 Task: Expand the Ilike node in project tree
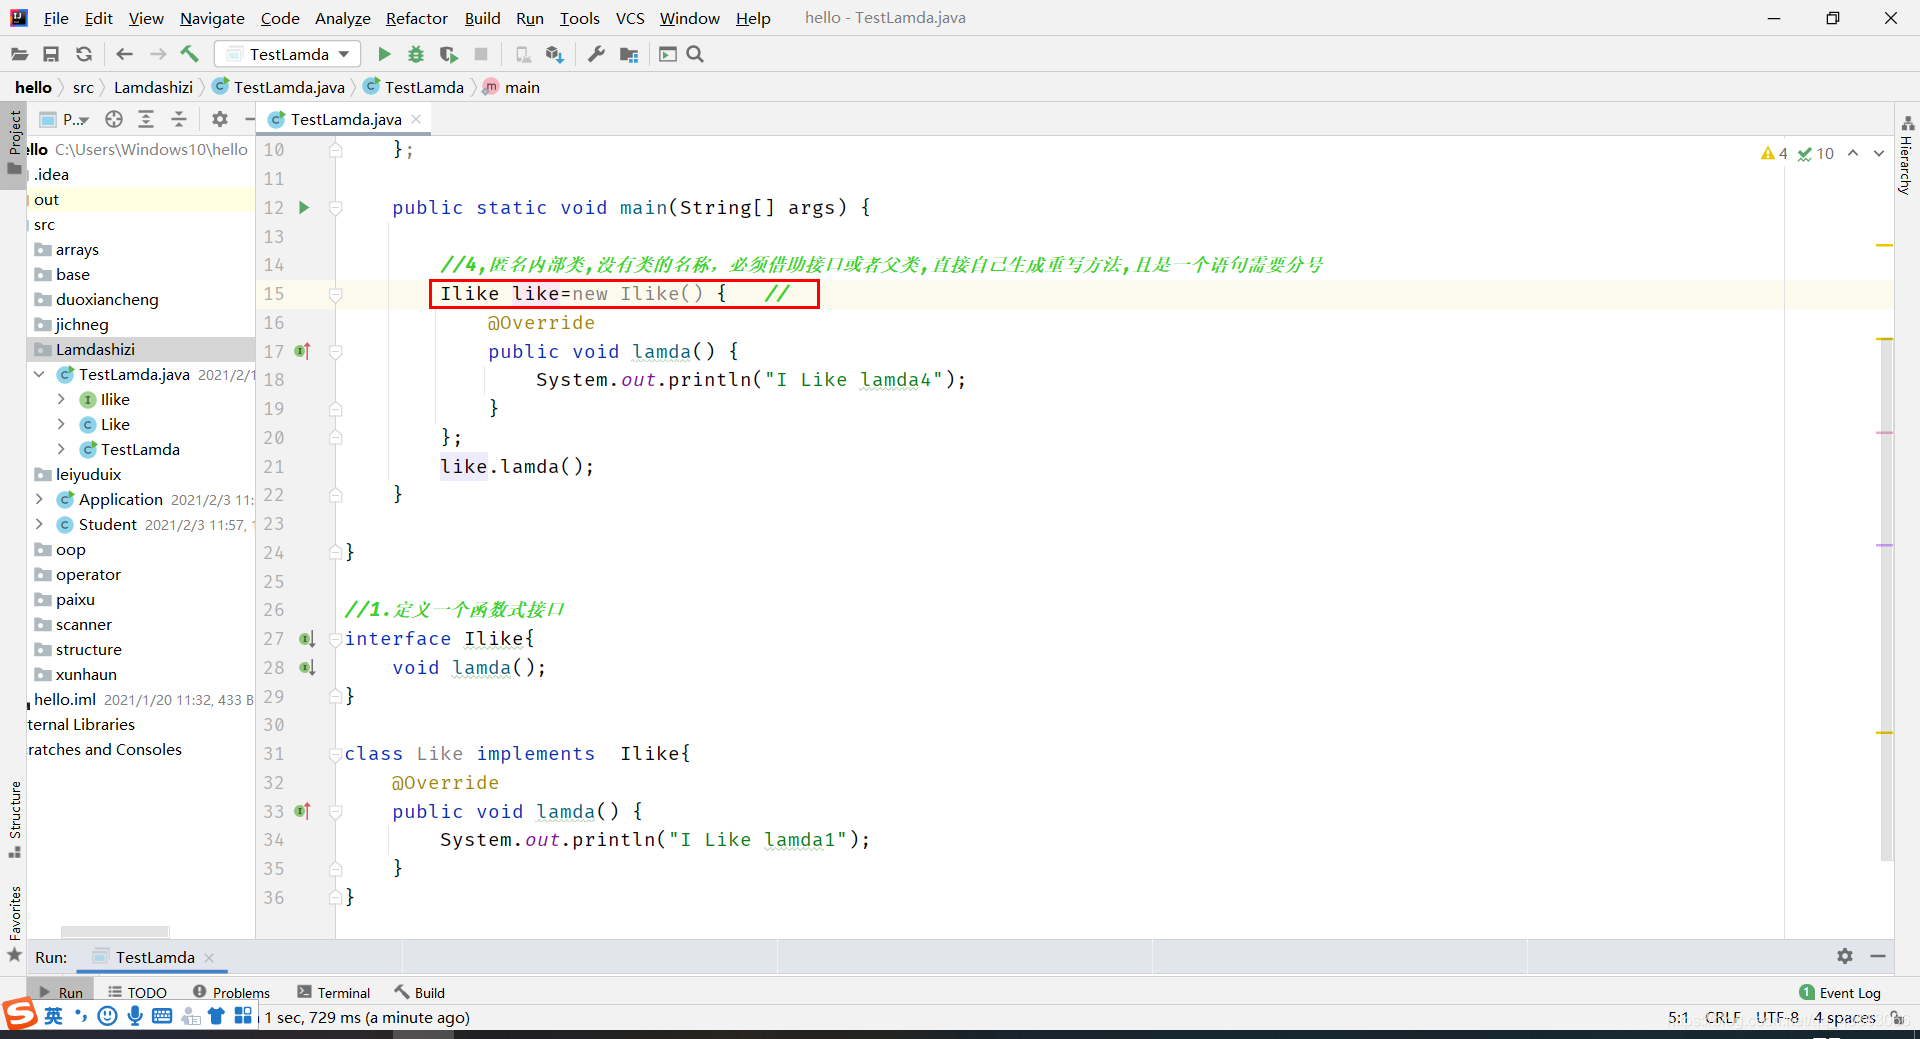(x=61, y=399)
